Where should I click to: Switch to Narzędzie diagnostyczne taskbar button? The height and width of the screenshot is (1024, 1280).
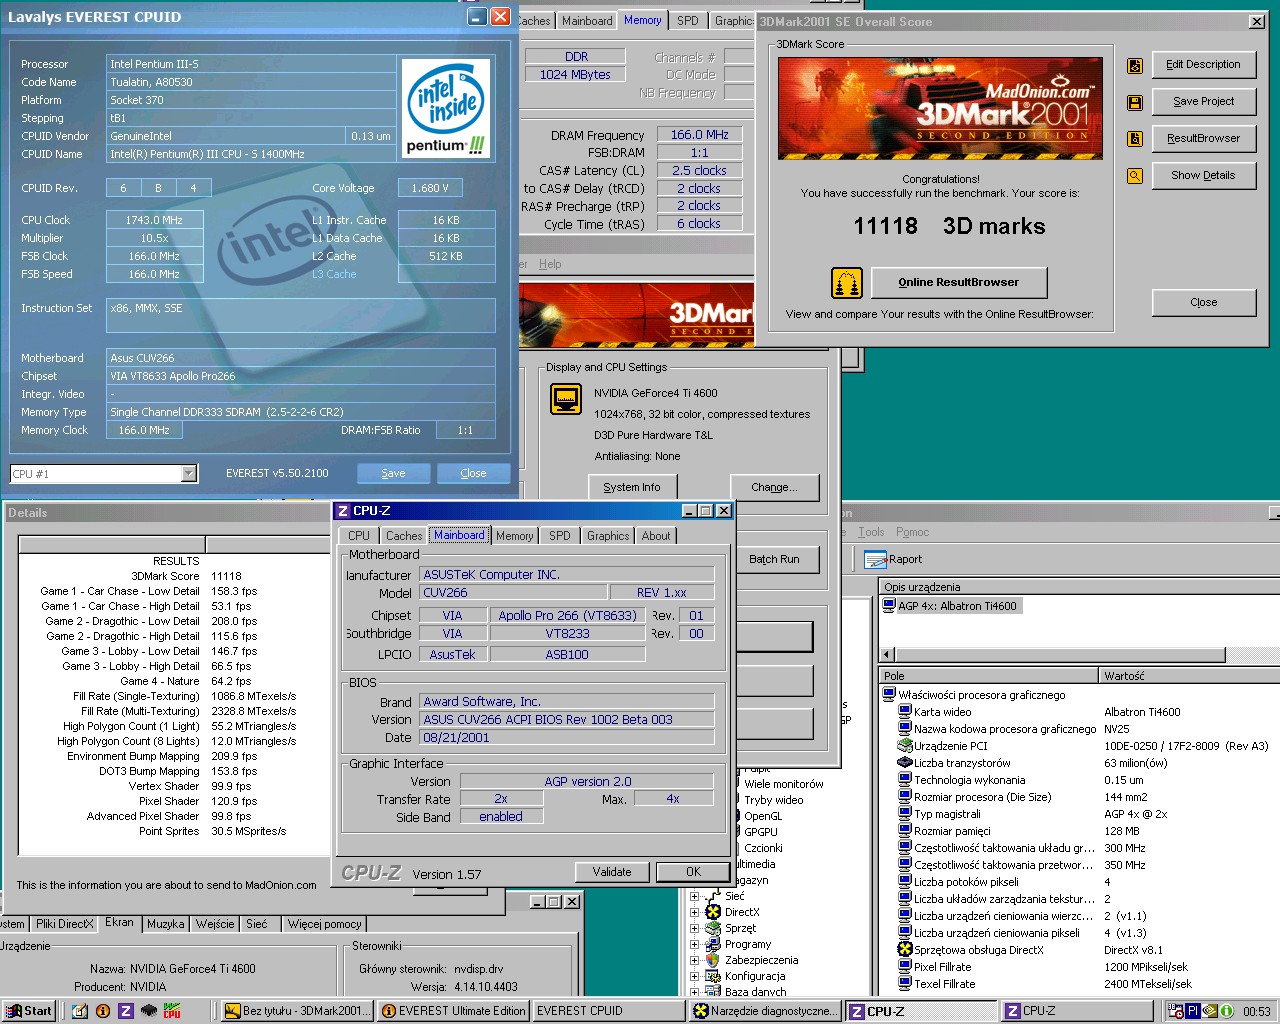click(x=766, y=1011)
